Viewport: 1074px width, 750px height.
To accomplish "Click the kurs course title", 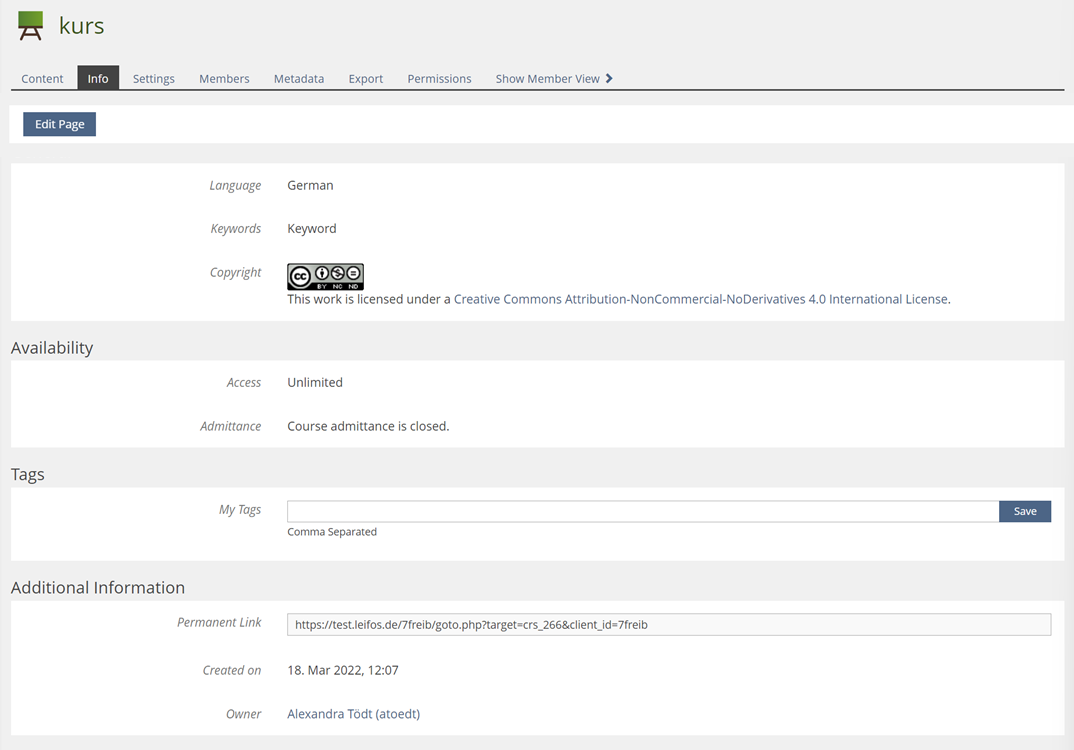I will coord(81,26).
